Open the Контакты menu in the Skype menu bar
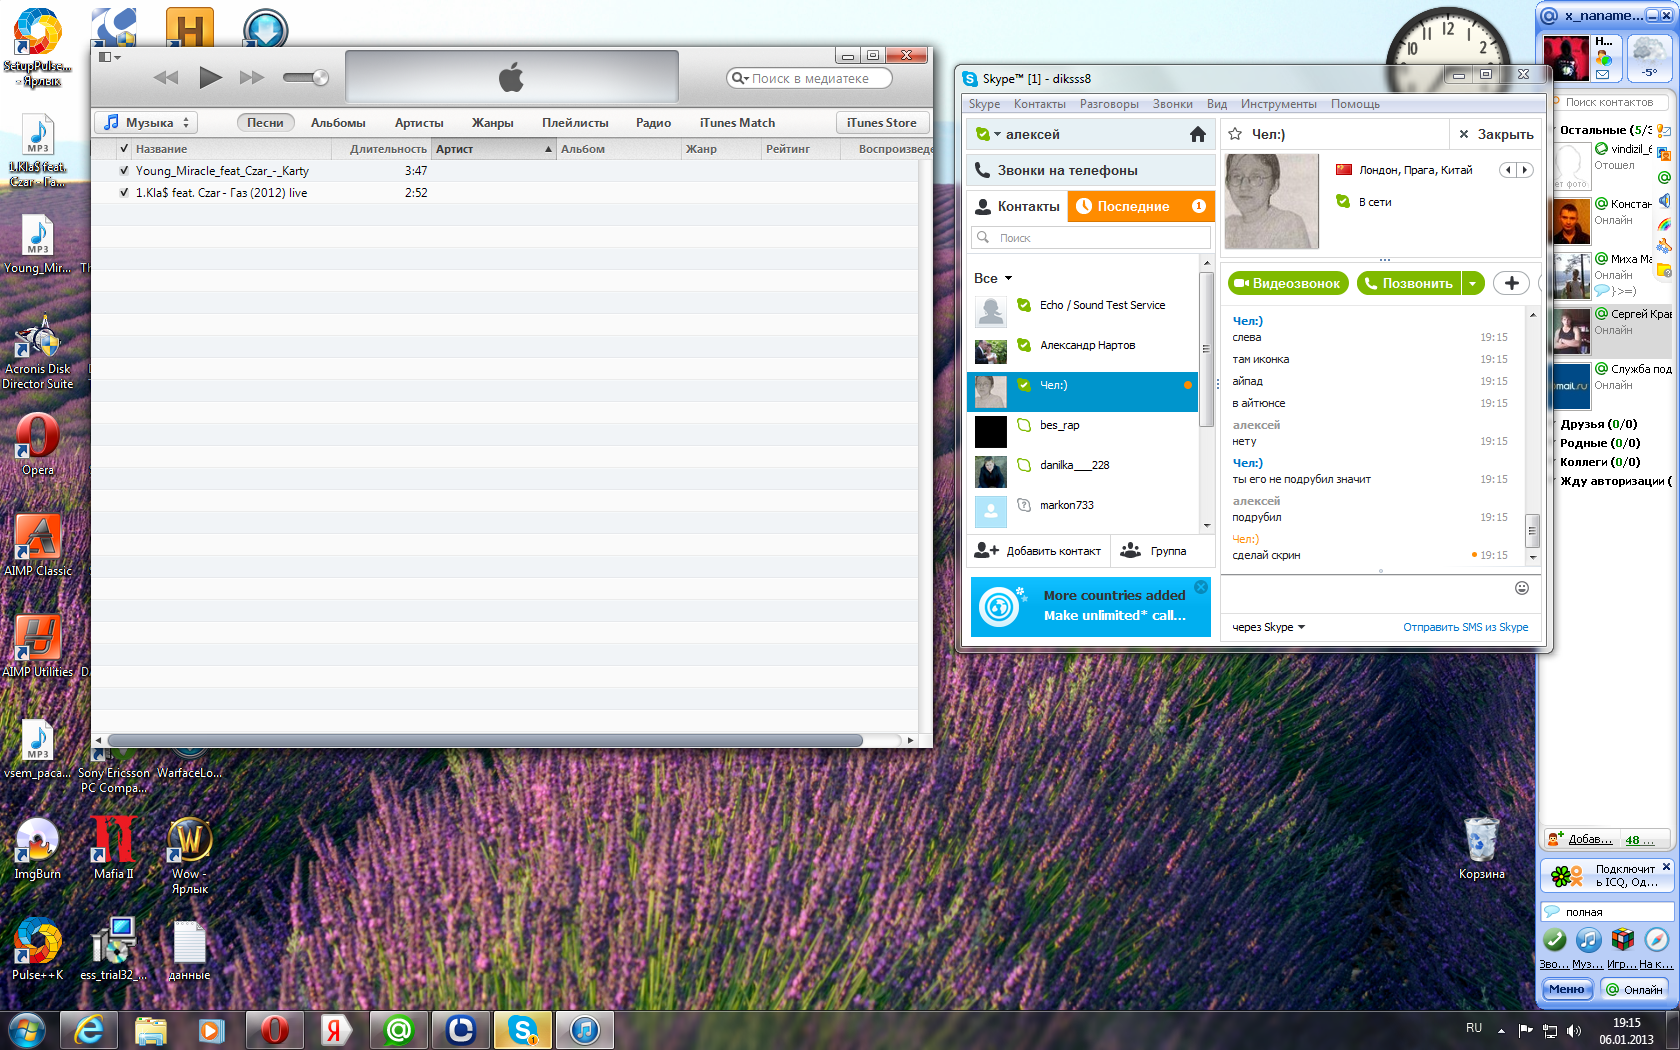Viewport: 1680px width, 1050px height. 1039,104
